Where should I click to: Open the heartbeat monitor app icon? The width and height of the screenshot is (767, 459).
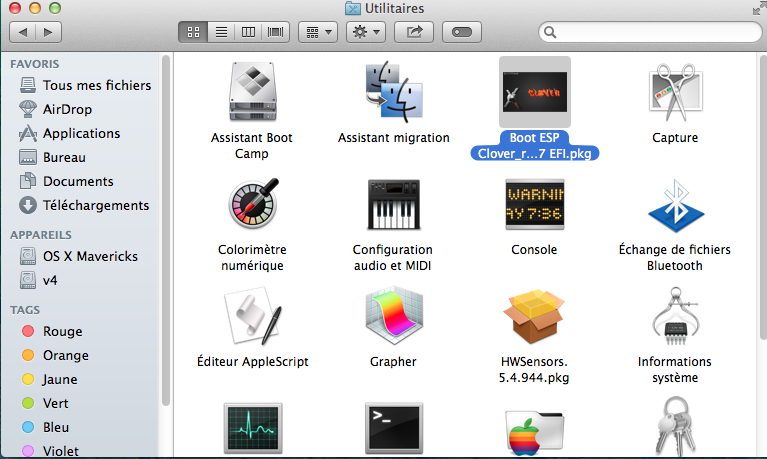click(253, 428)
